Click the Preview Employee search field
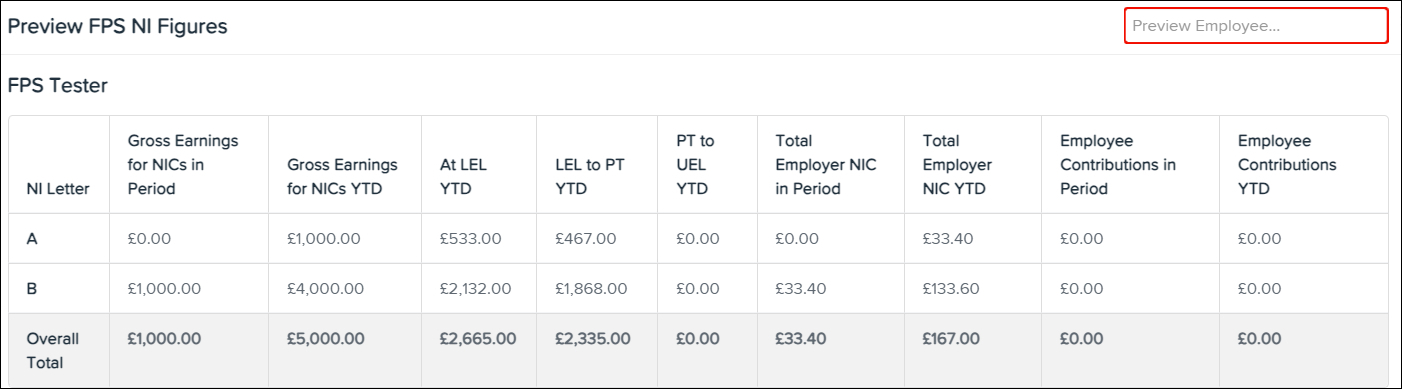The width and height of the screenshot is (1402, 389). [x=1256, y=26]
